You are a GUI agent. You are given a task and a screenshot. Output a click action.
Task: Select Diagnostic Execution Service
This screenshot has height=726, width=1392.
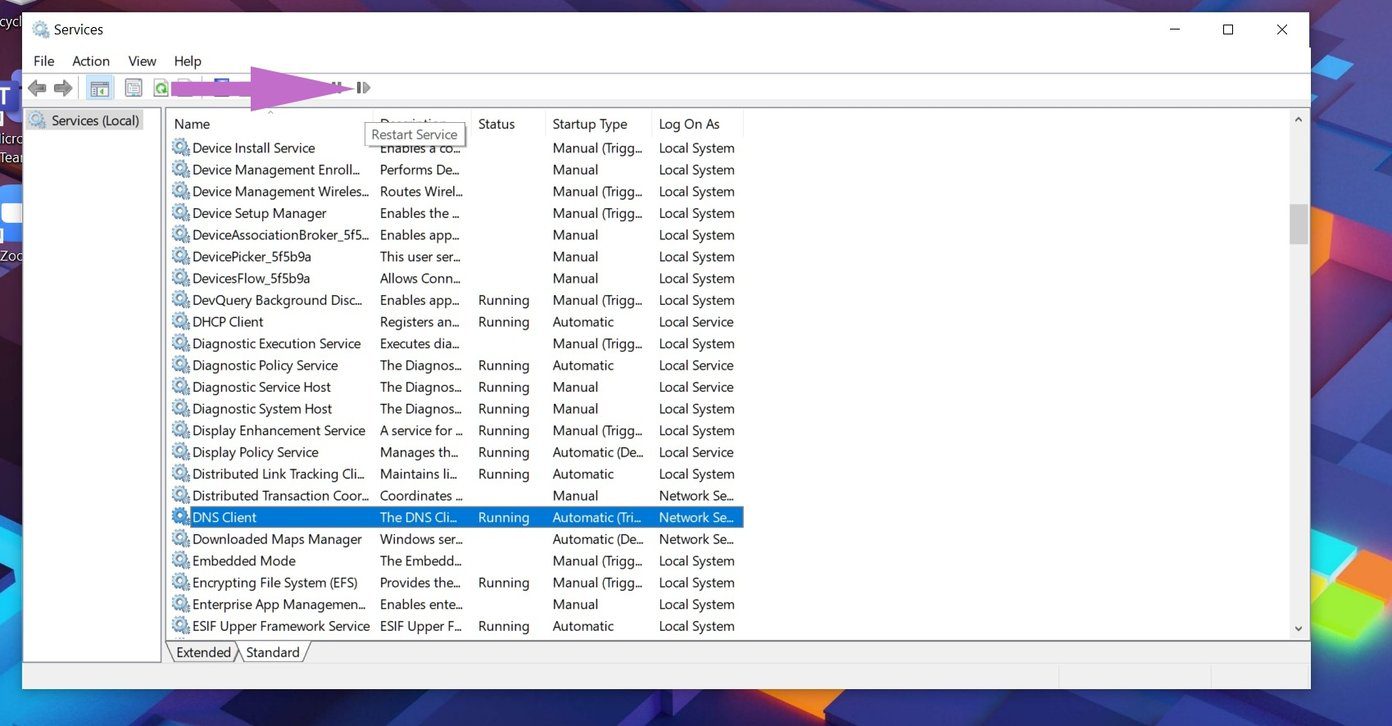456,344
